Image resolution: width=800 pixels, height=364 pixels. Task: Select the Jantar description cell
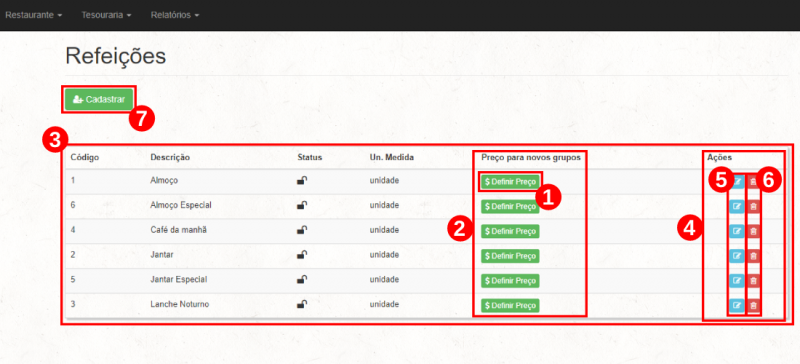click(x=162, y=255)
